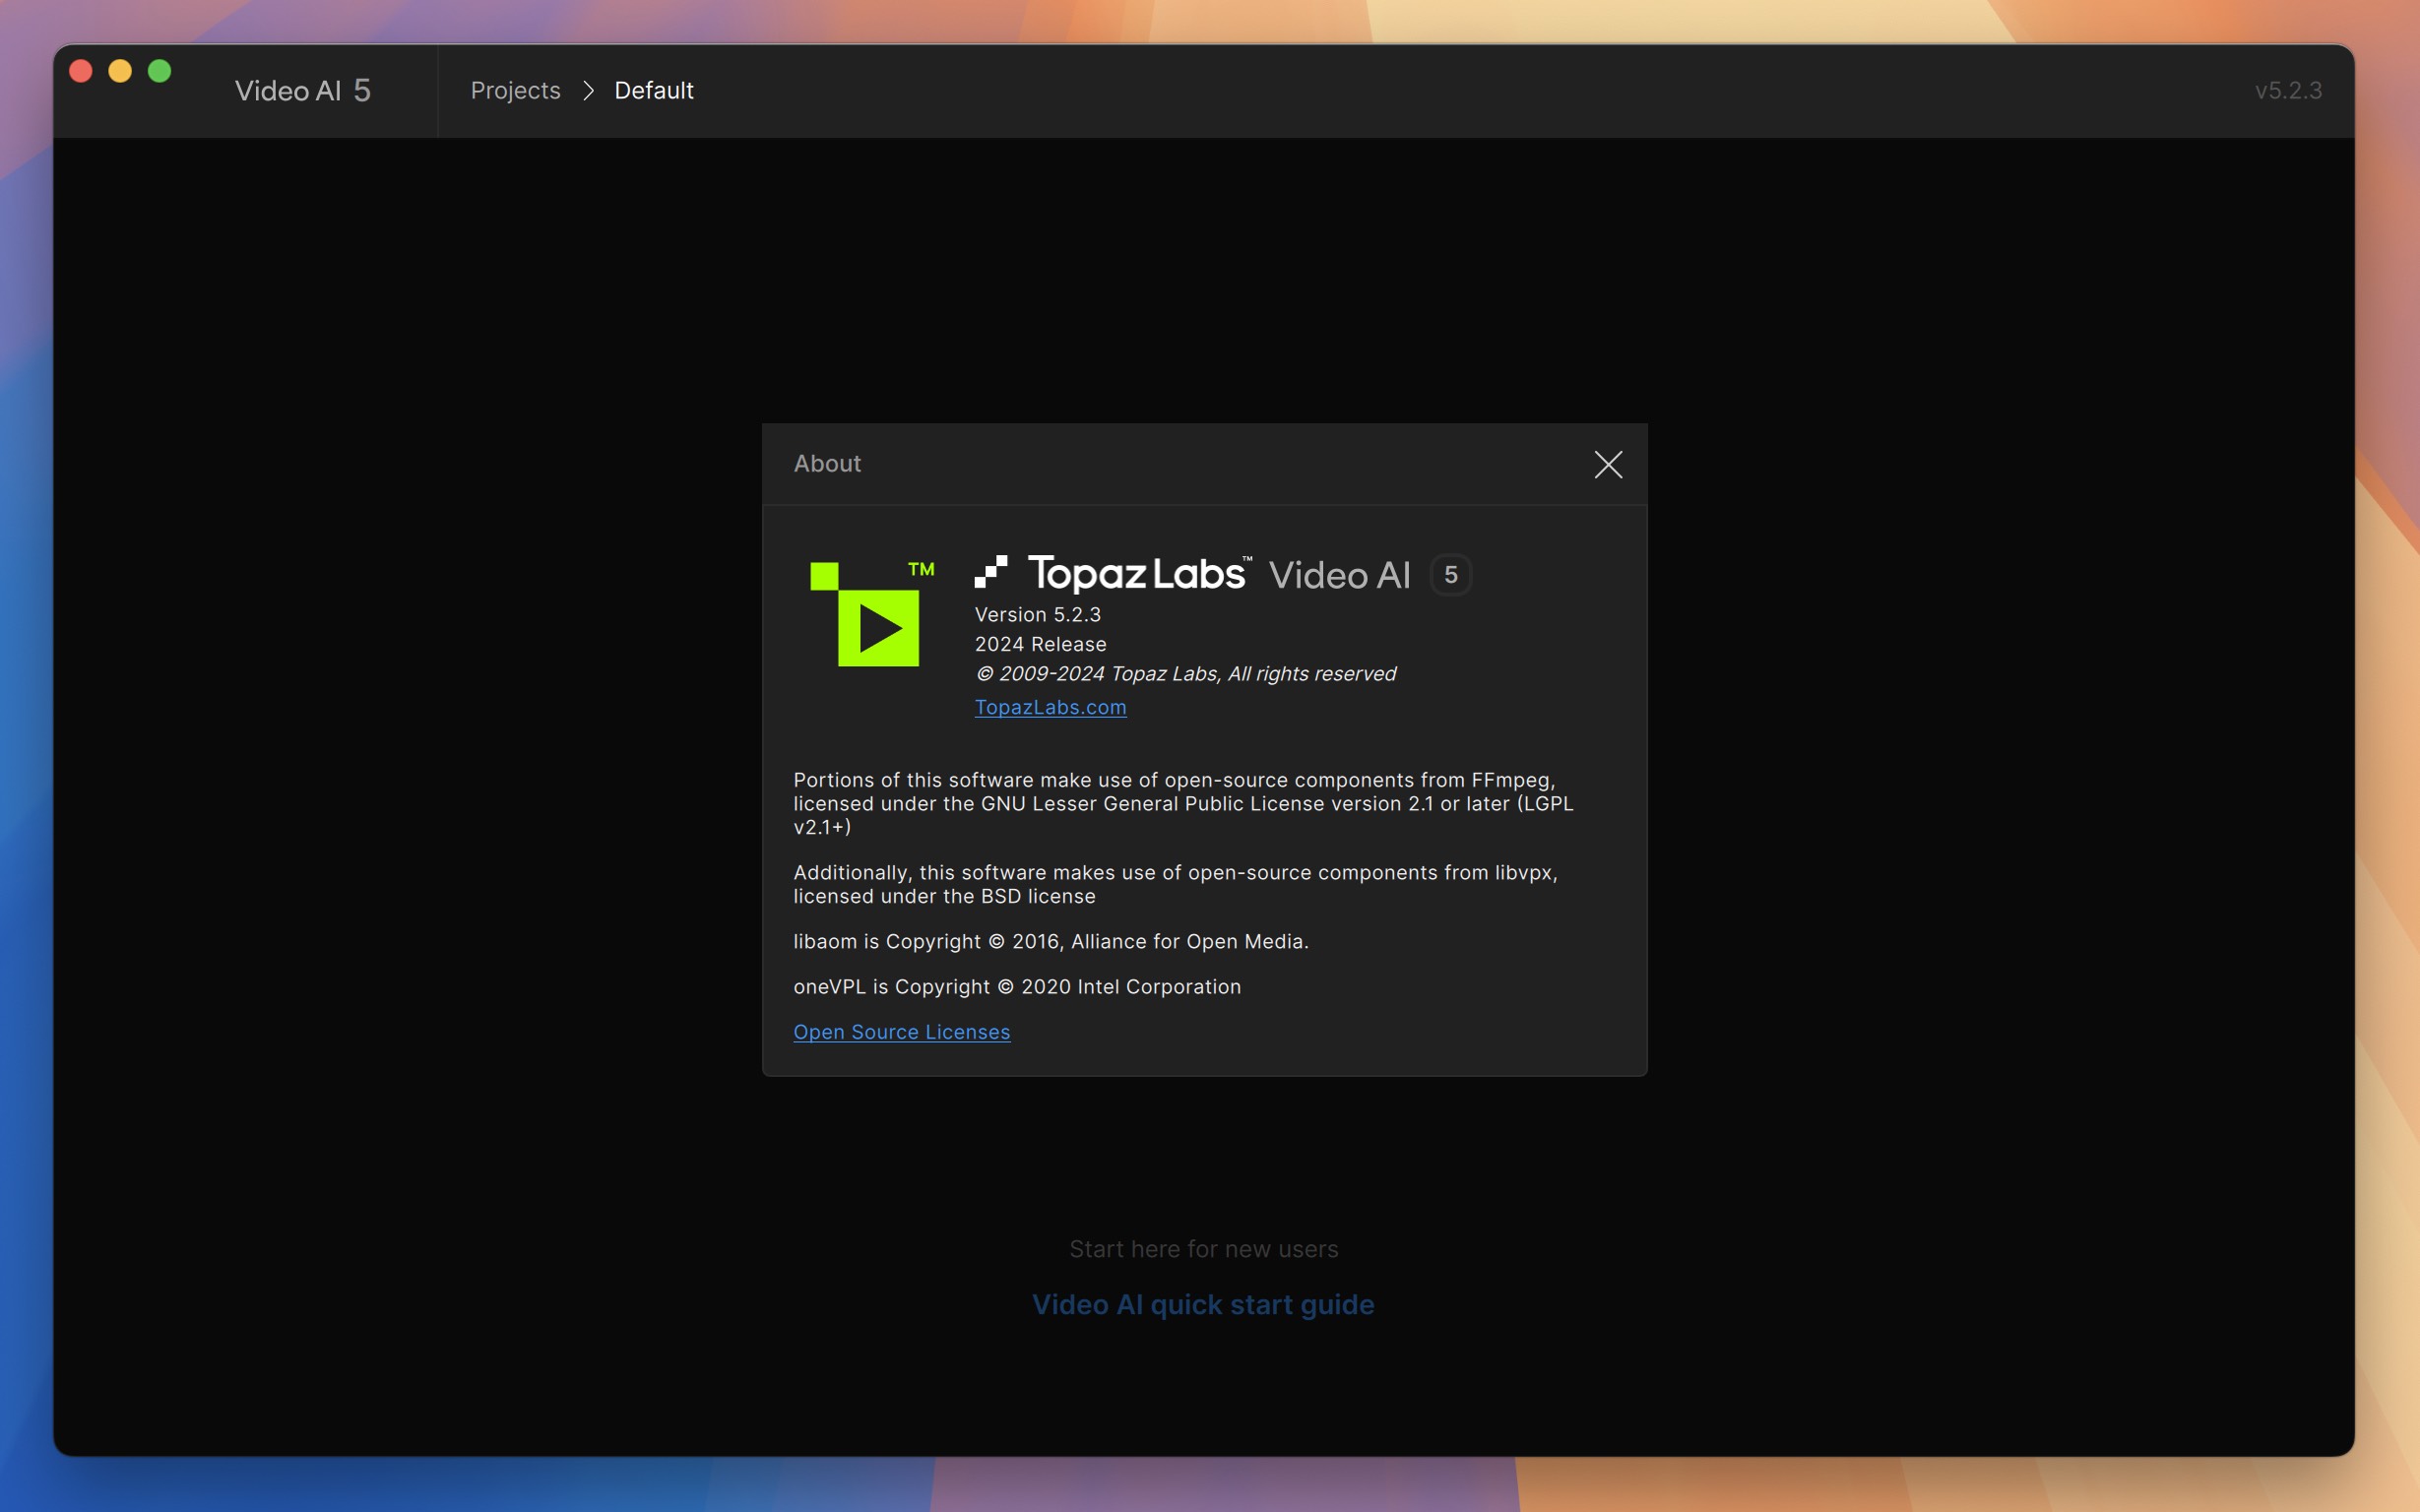This screenshot has height=1512, width=2420.
Task: Click the libvpx BSD license paragraph
Action: coord(1175,884)
